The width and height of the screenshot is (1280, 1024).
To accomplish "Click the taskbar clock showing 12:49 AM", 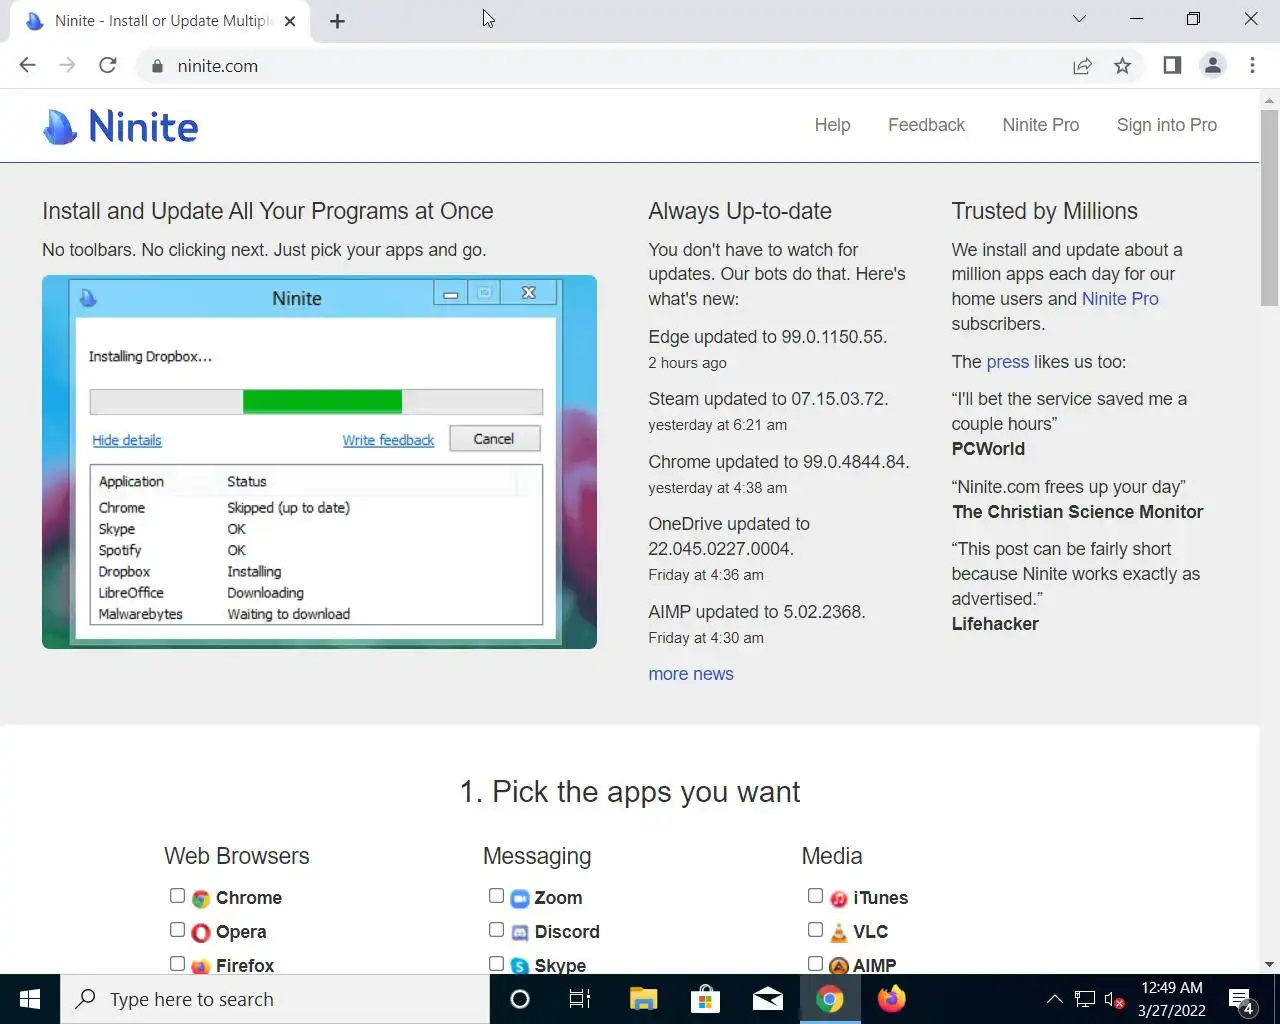I will click(1172, 999).
